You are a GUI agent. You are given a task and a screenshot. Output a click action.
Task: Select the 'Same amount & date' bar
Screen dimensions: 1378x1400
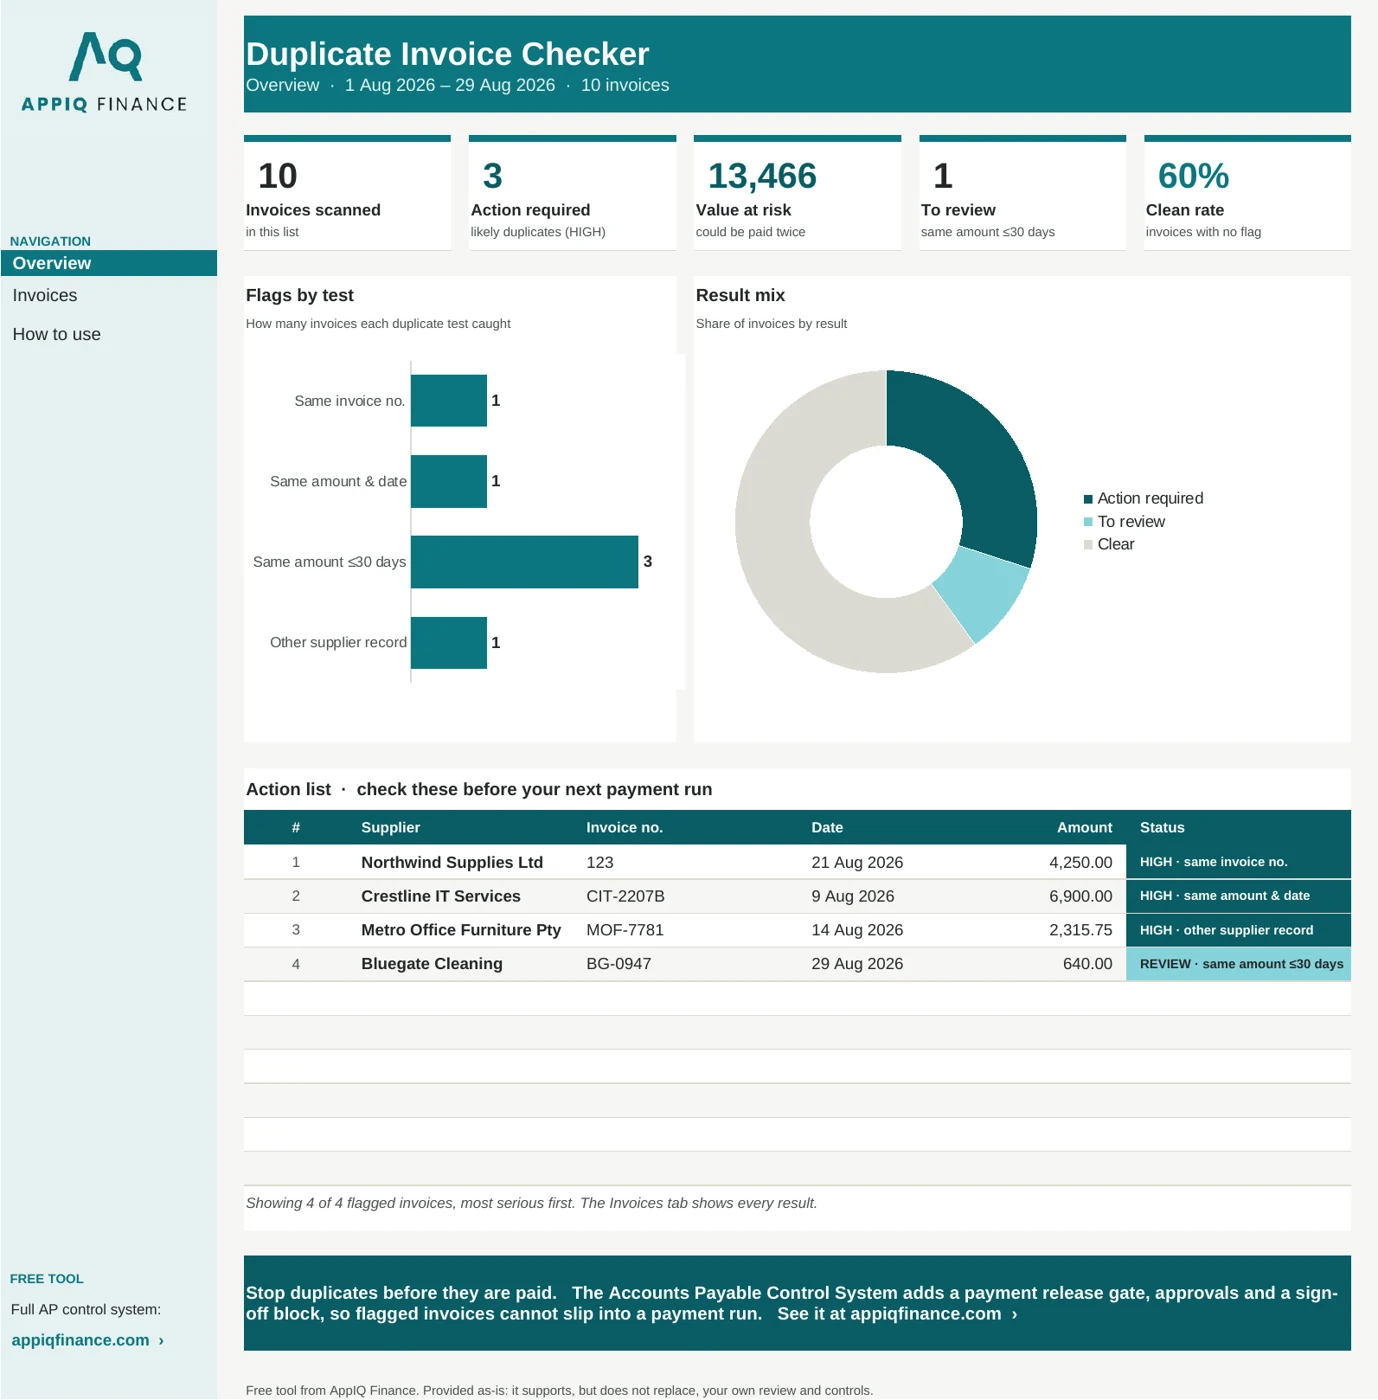click(x=449, y=482)
